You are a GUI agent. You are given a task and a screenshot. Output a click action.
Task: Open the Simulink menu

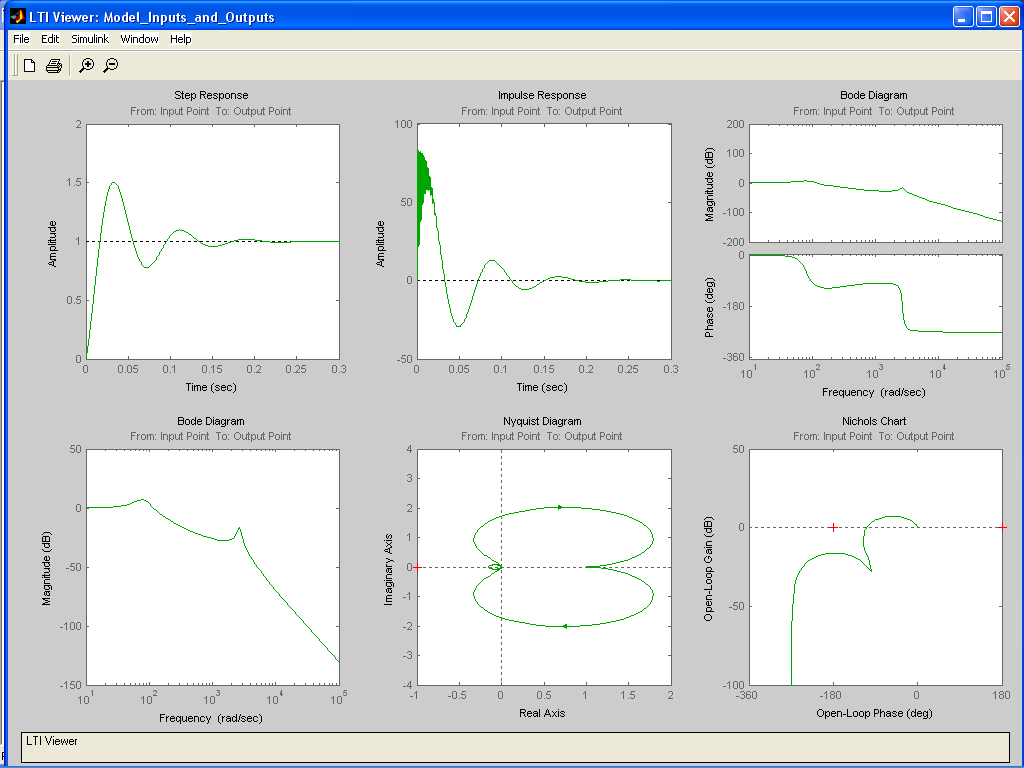click(90, 39)
